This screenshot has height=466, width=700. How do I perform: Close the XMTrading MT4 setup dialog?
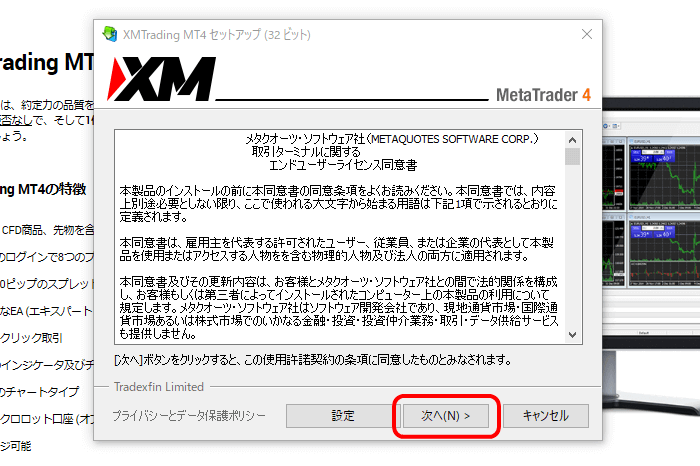[x=587, y=34]
